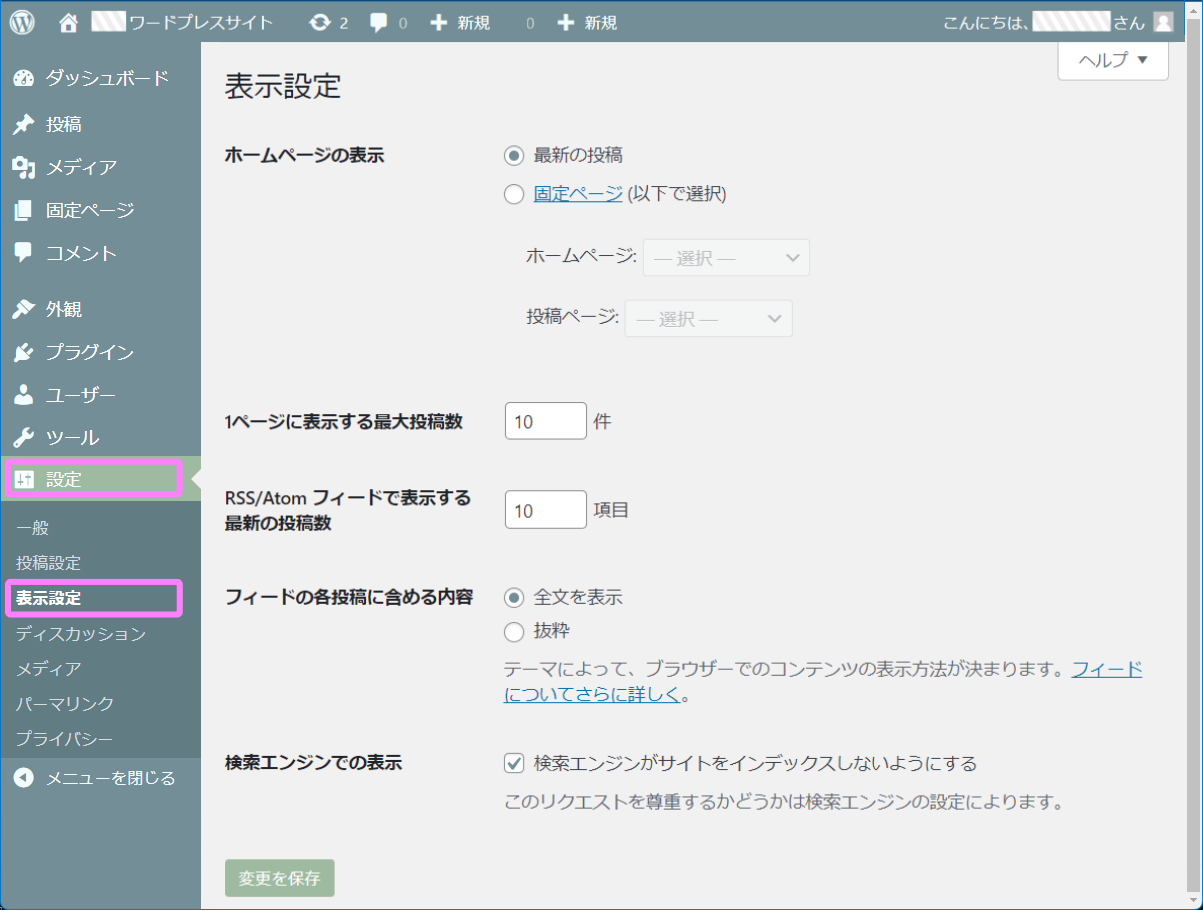
Task: Select the 抜粋 radio button
Action: [513, 631]
